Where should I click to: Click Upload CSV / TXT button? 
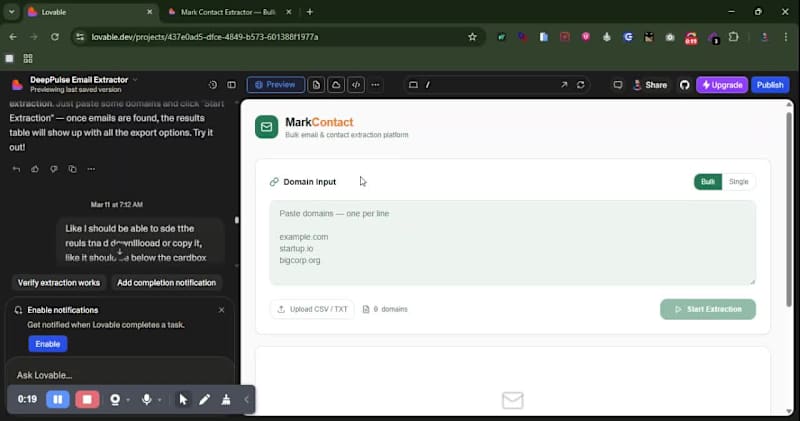click(x=312, y=309)
